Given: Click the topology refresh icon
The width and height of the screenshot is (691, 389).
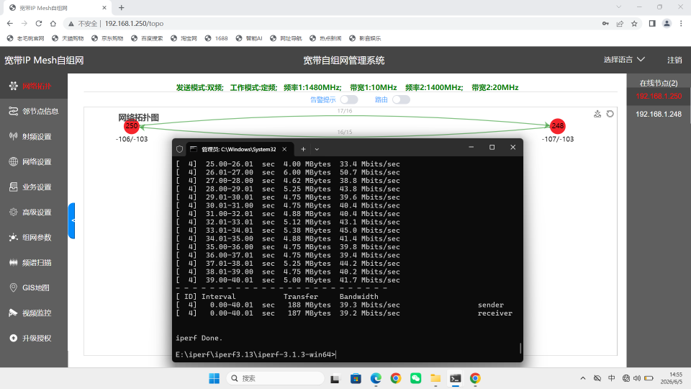Looking at the screenshot, I should (x=610, y=114).
